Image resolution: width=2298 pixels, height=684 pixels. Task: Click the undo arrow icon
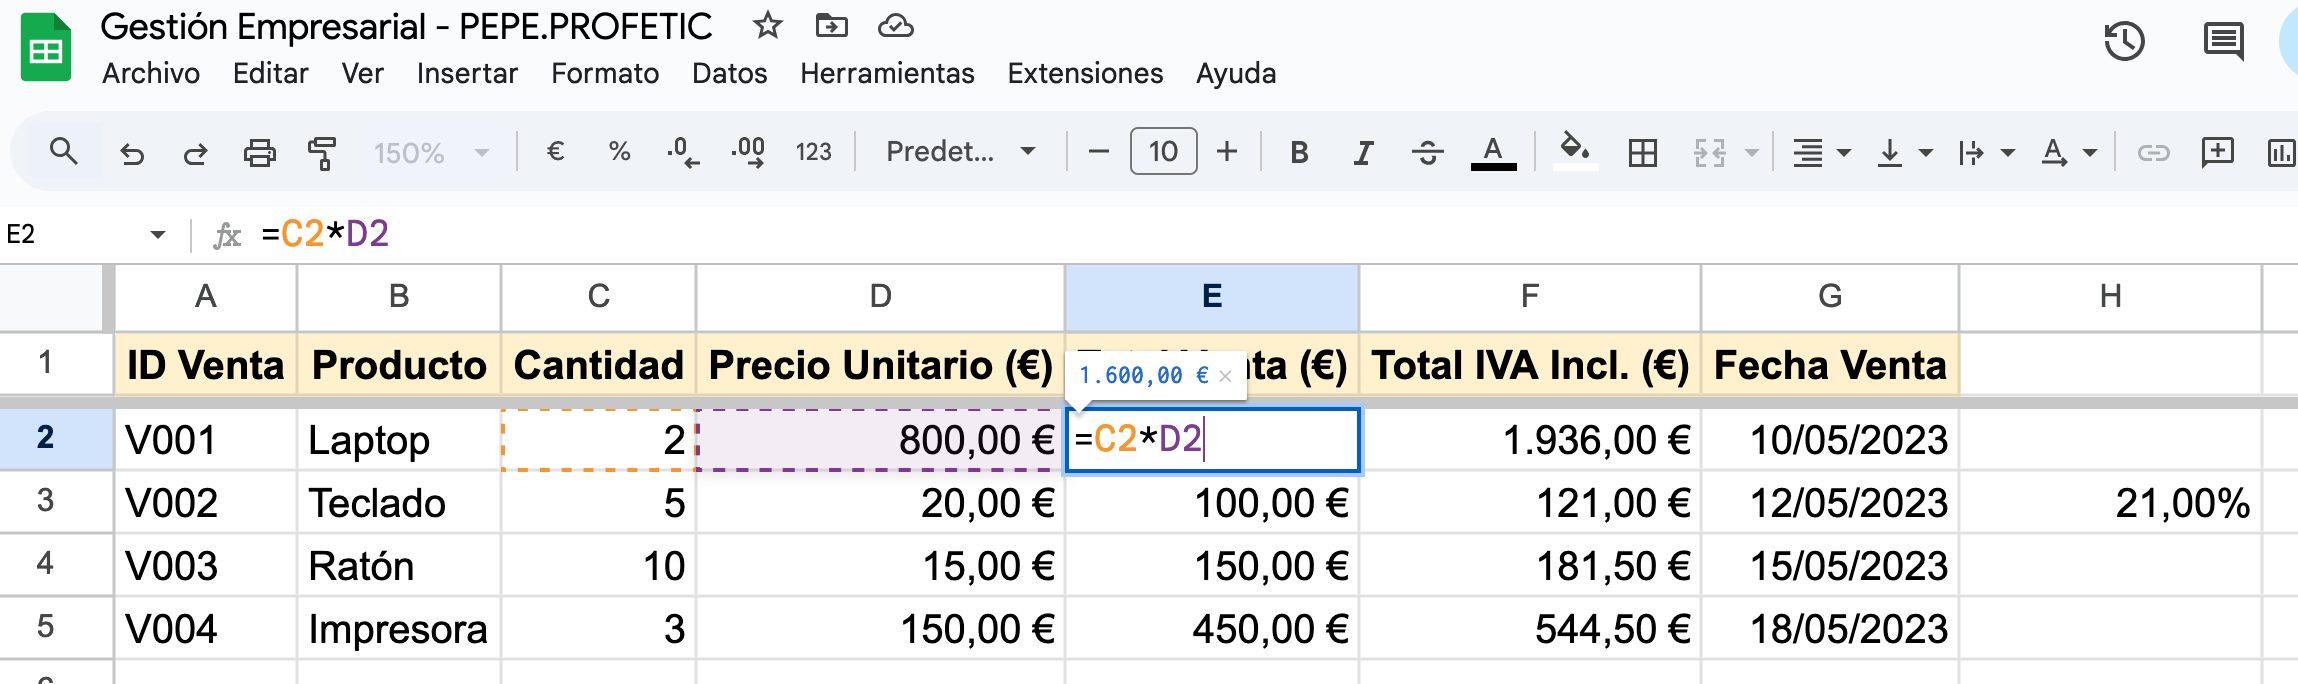click(x=132, y=152)
